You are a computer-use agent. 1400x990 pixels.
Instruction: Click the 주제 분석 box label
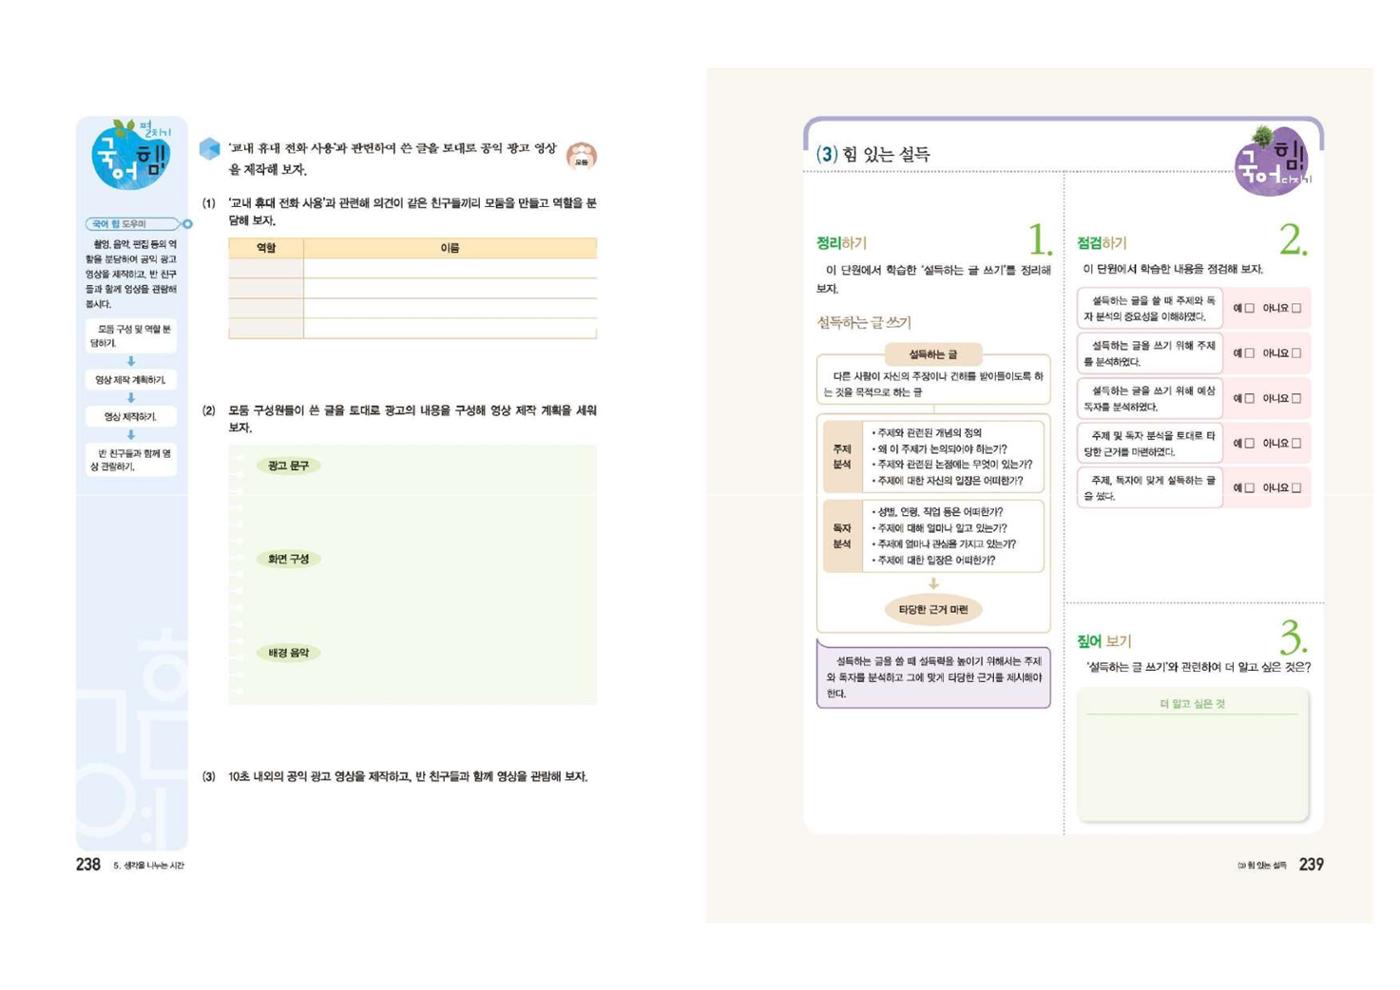(x=842, y=457)
